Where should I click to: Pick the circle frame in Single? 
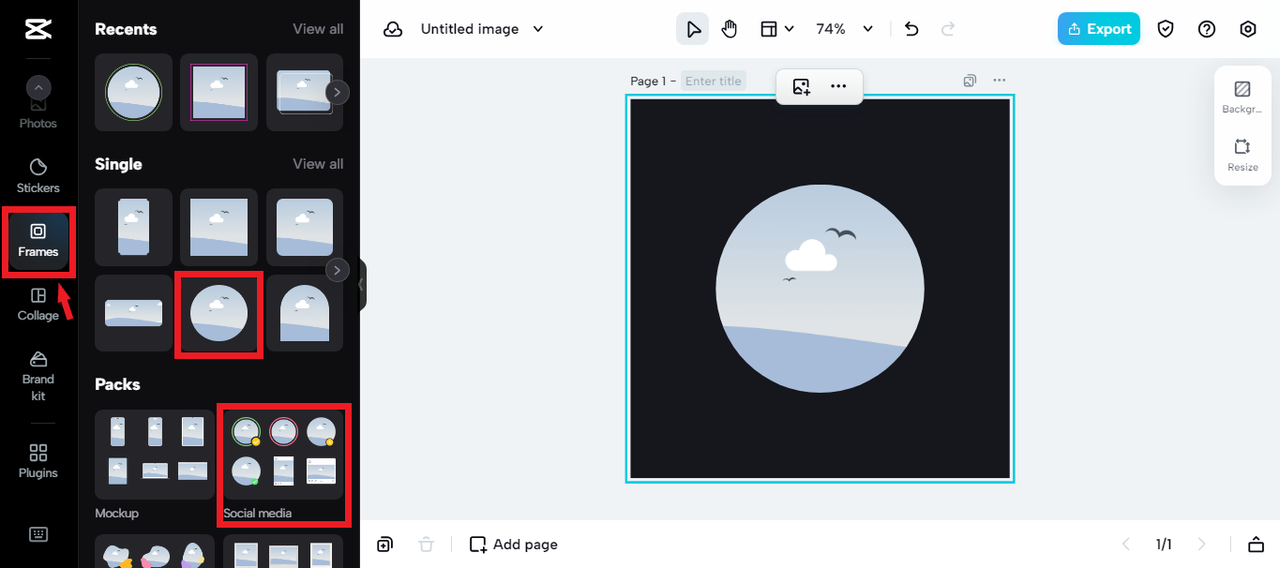[x=219, y=313]
